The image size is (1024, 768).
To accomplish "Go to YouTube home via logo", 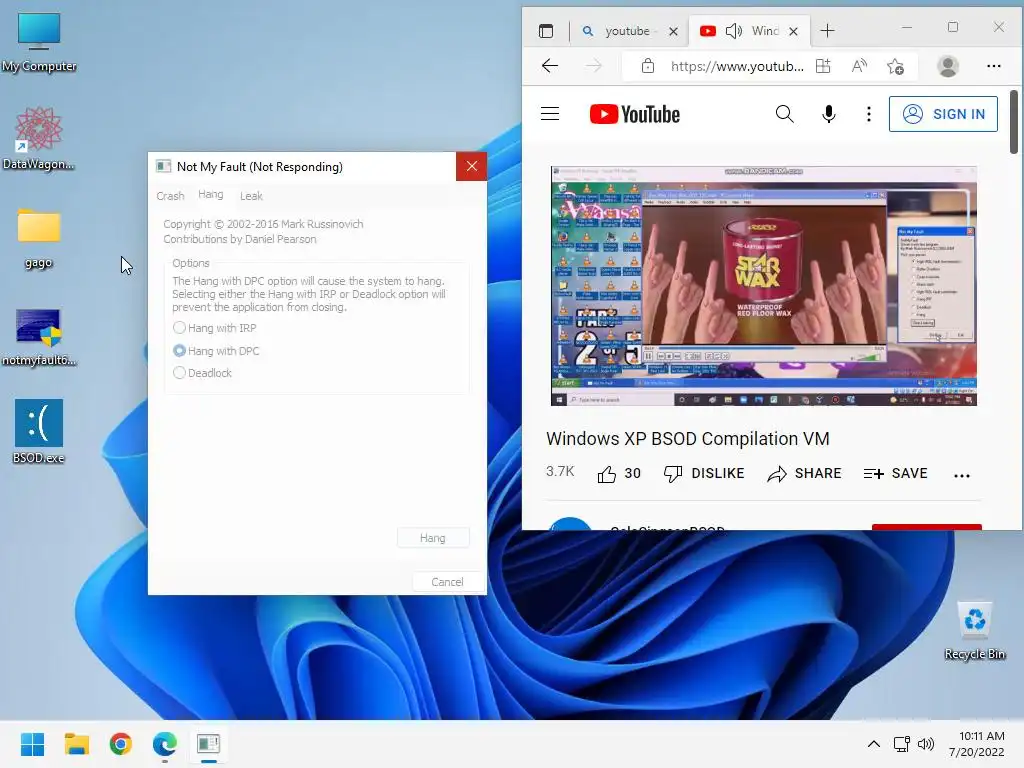I will pos(635,114).
